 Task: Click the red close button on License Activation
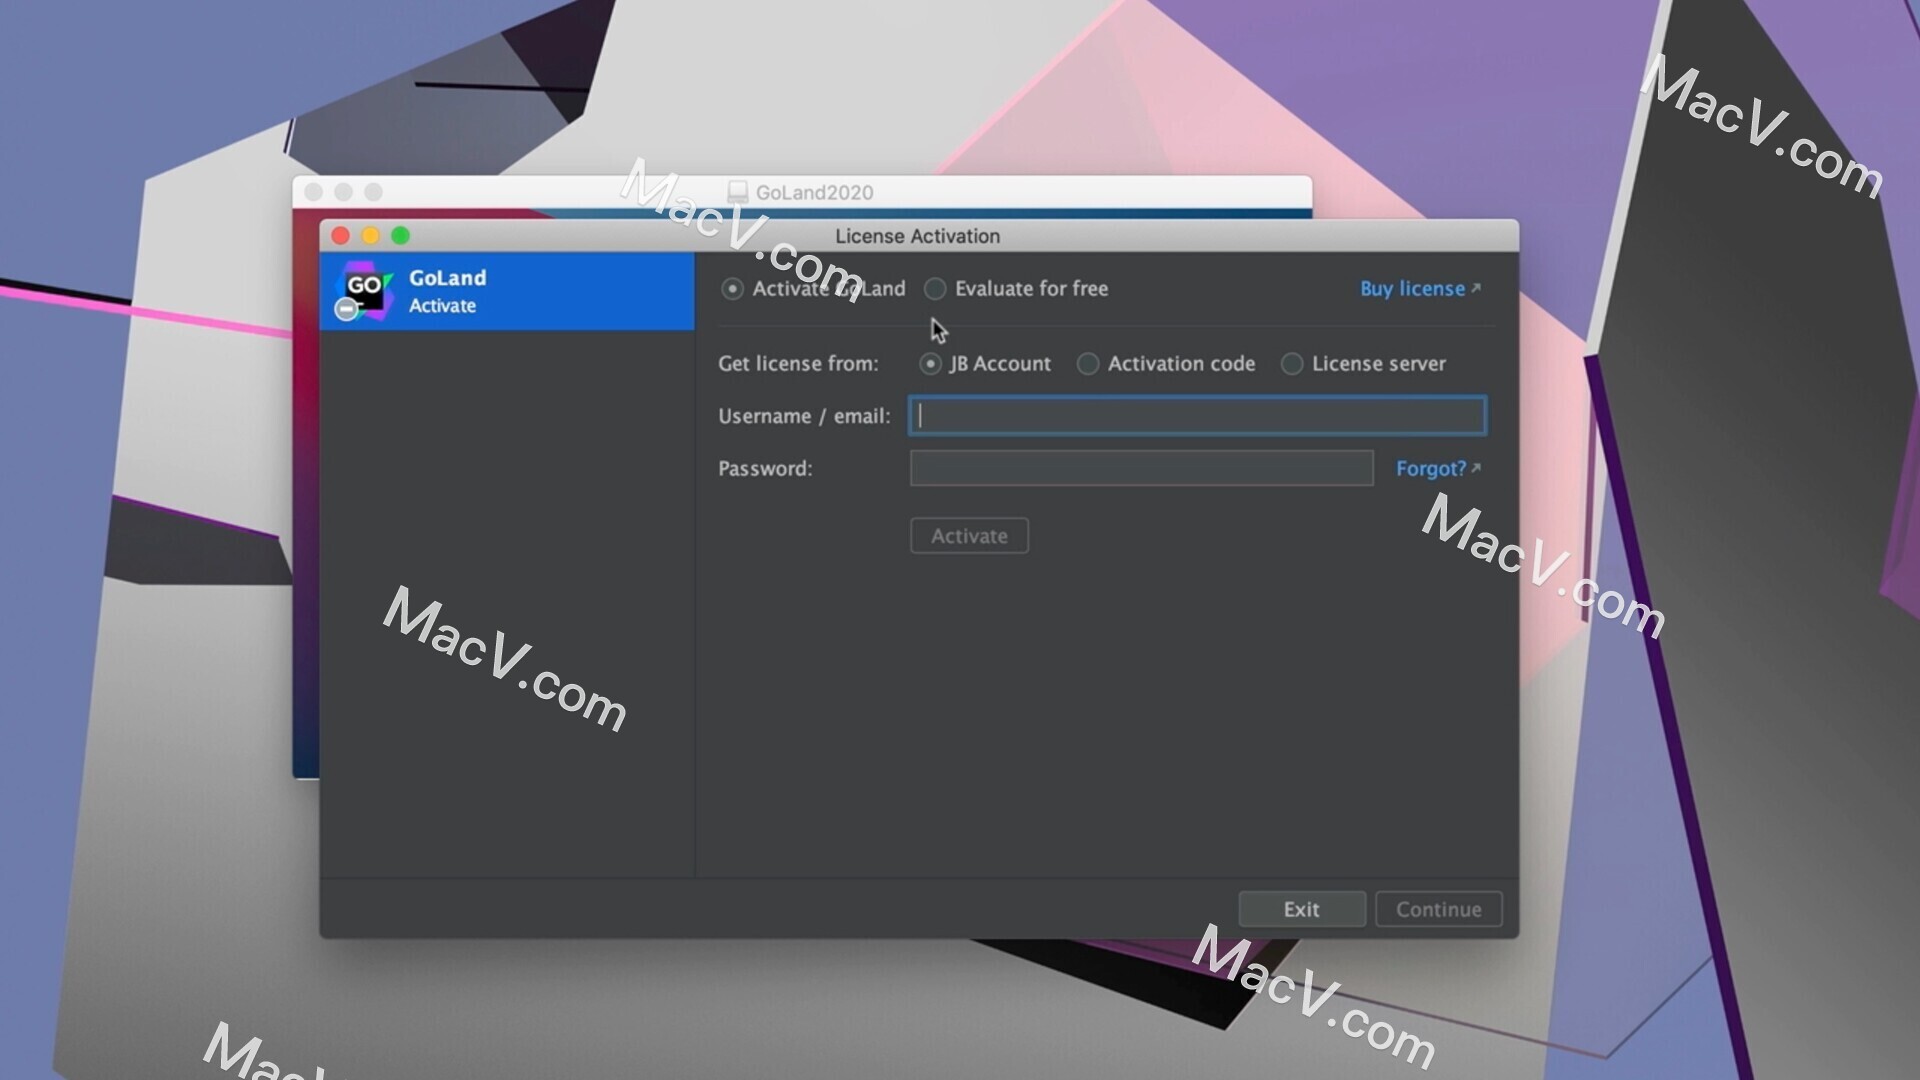pos(342,236)
